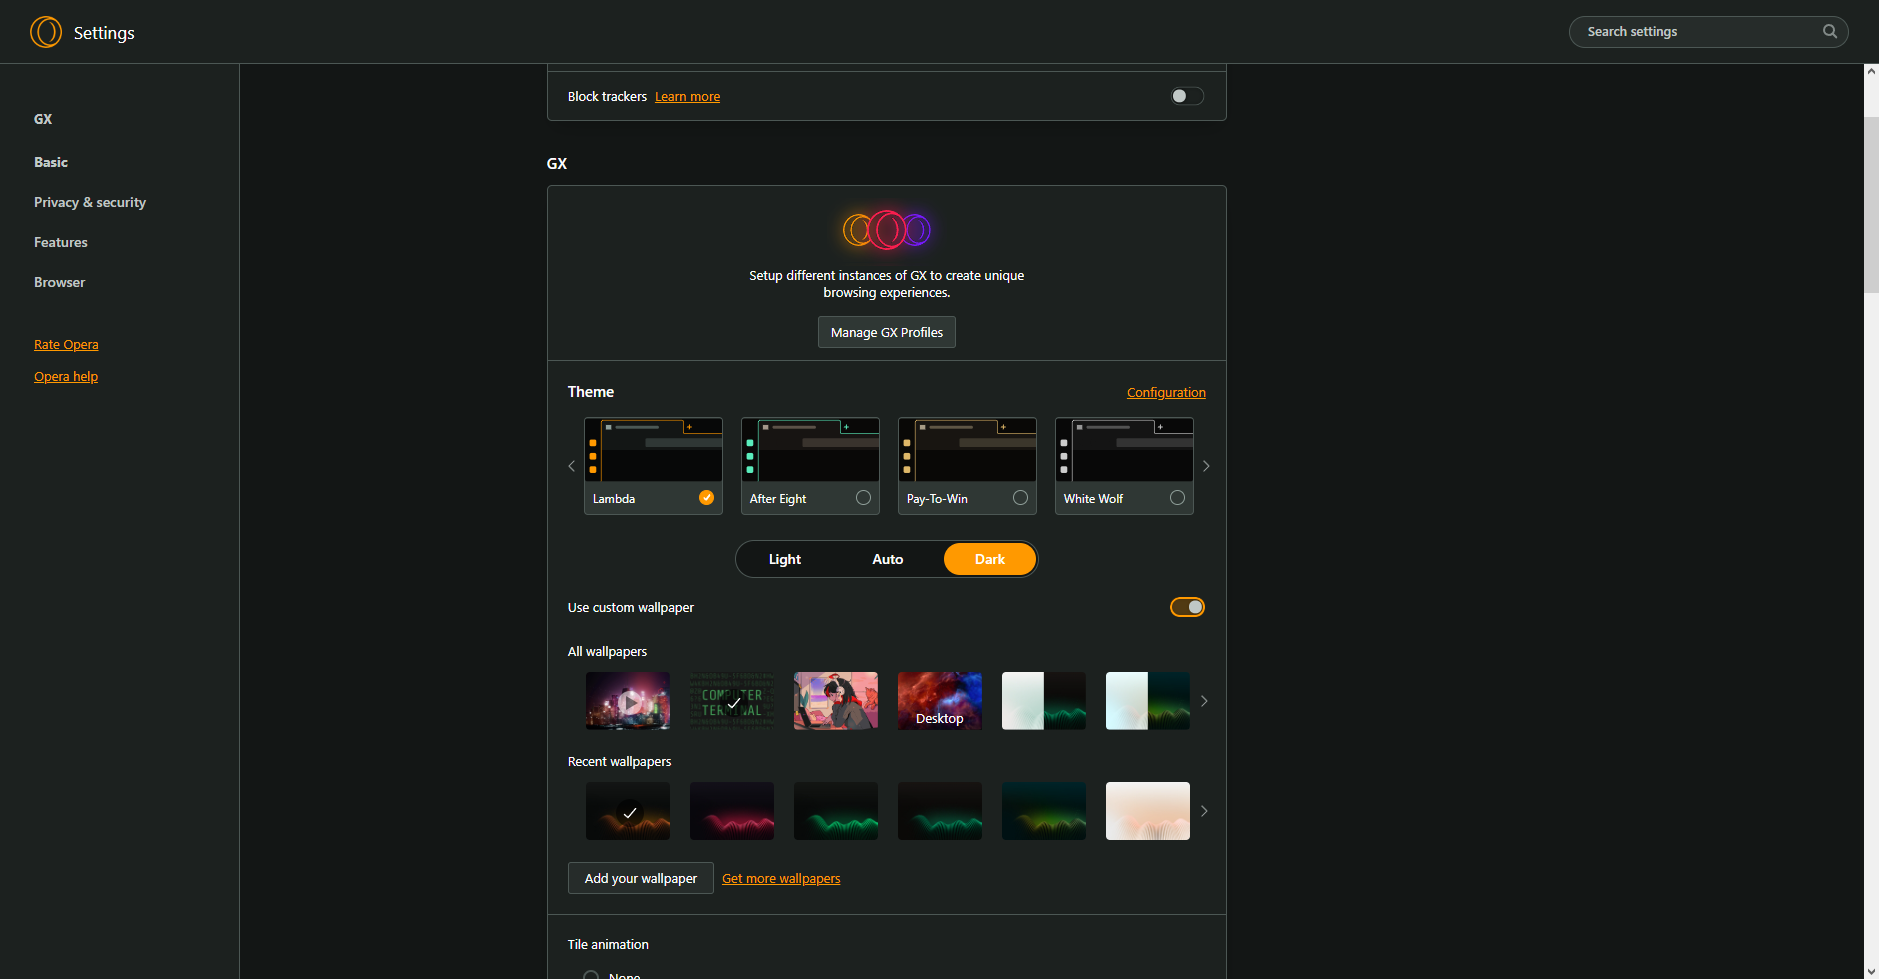1879x979 pixels.
Task: Click the Rate Opera link
Action: pyautogui.click(x=66, y=344)
